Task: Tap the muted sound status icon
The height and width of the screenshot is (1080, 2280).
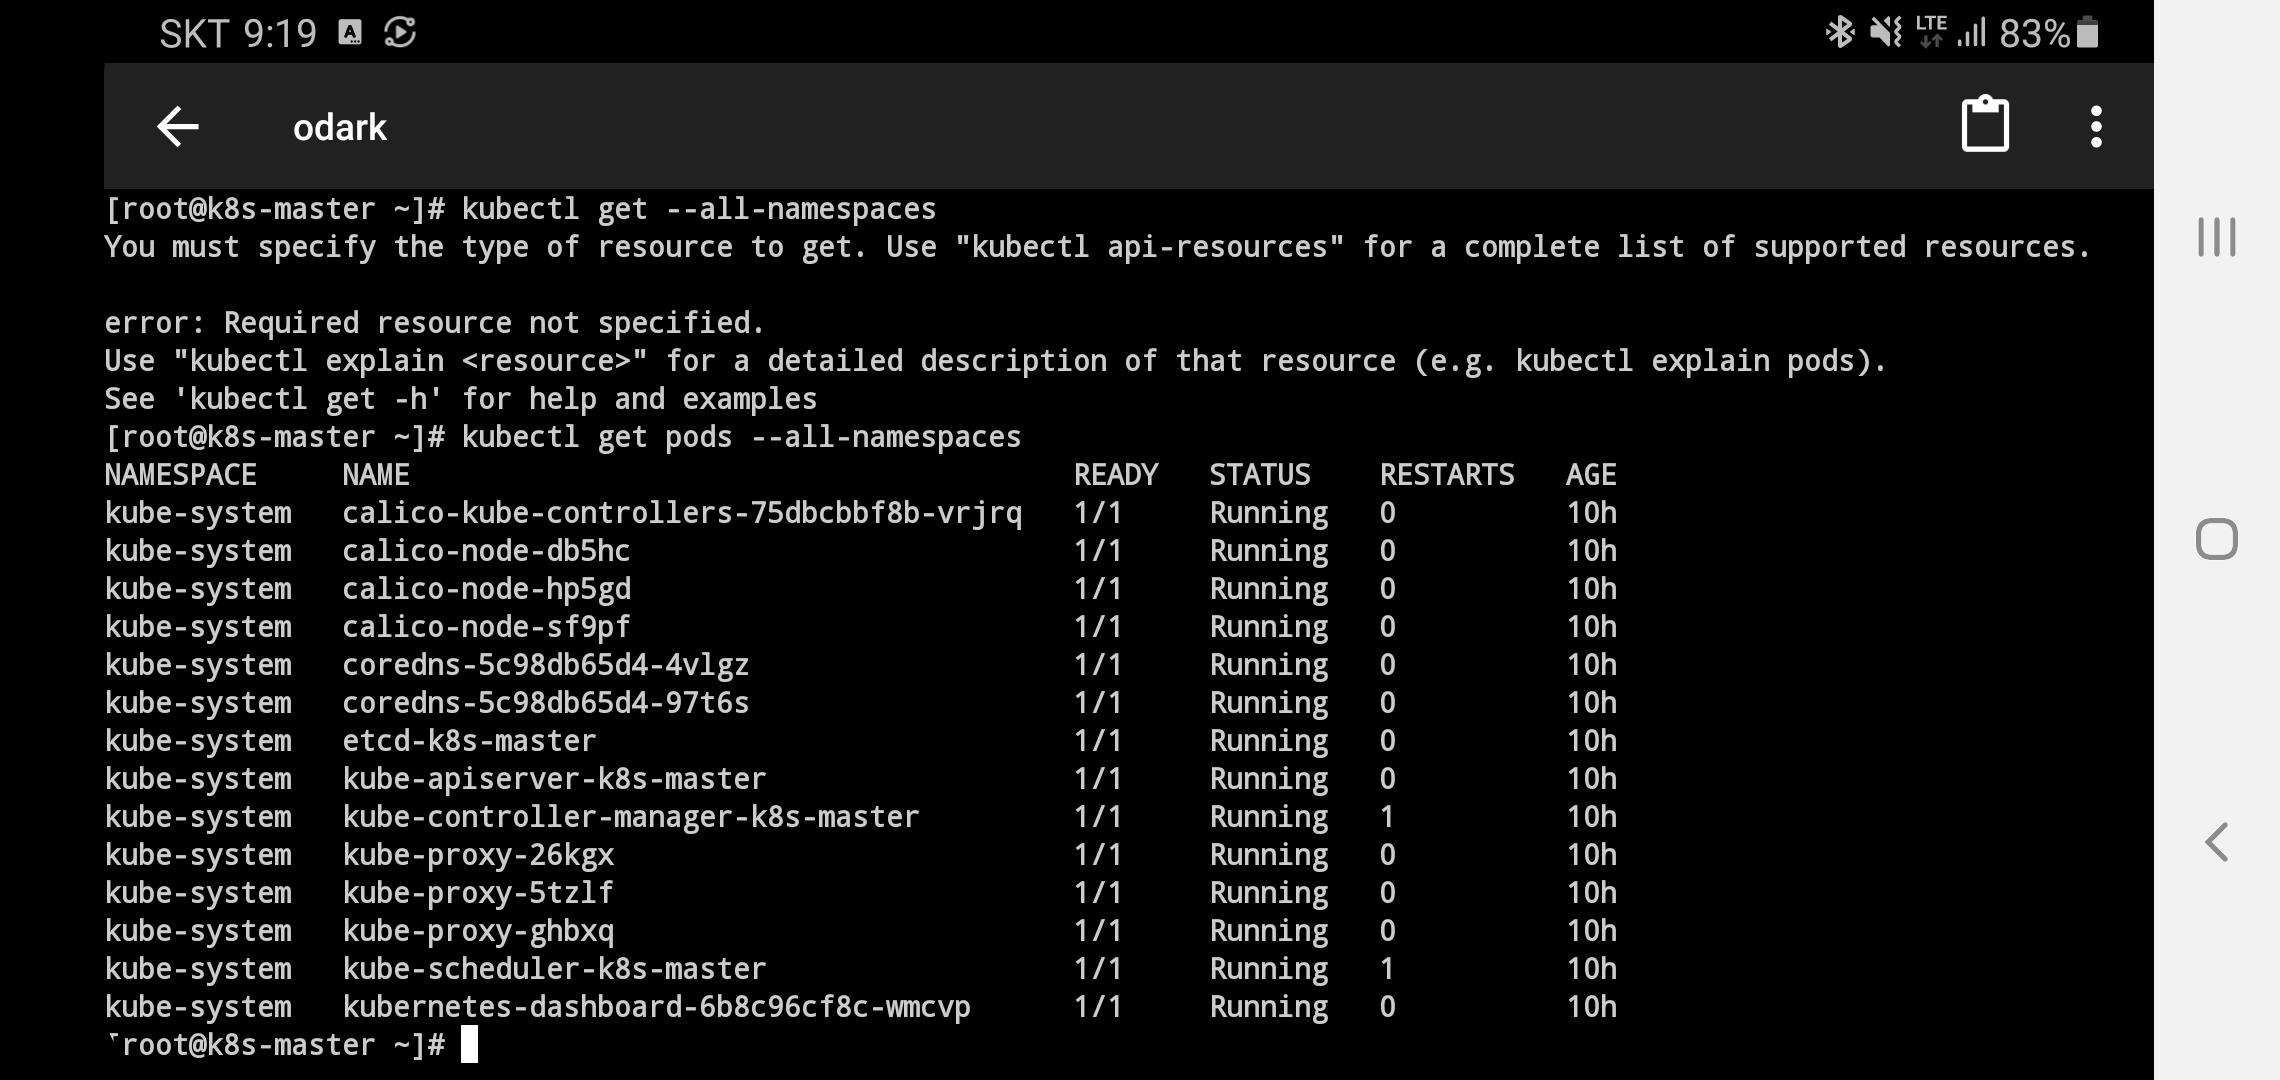Action: tap(1885, 33)
